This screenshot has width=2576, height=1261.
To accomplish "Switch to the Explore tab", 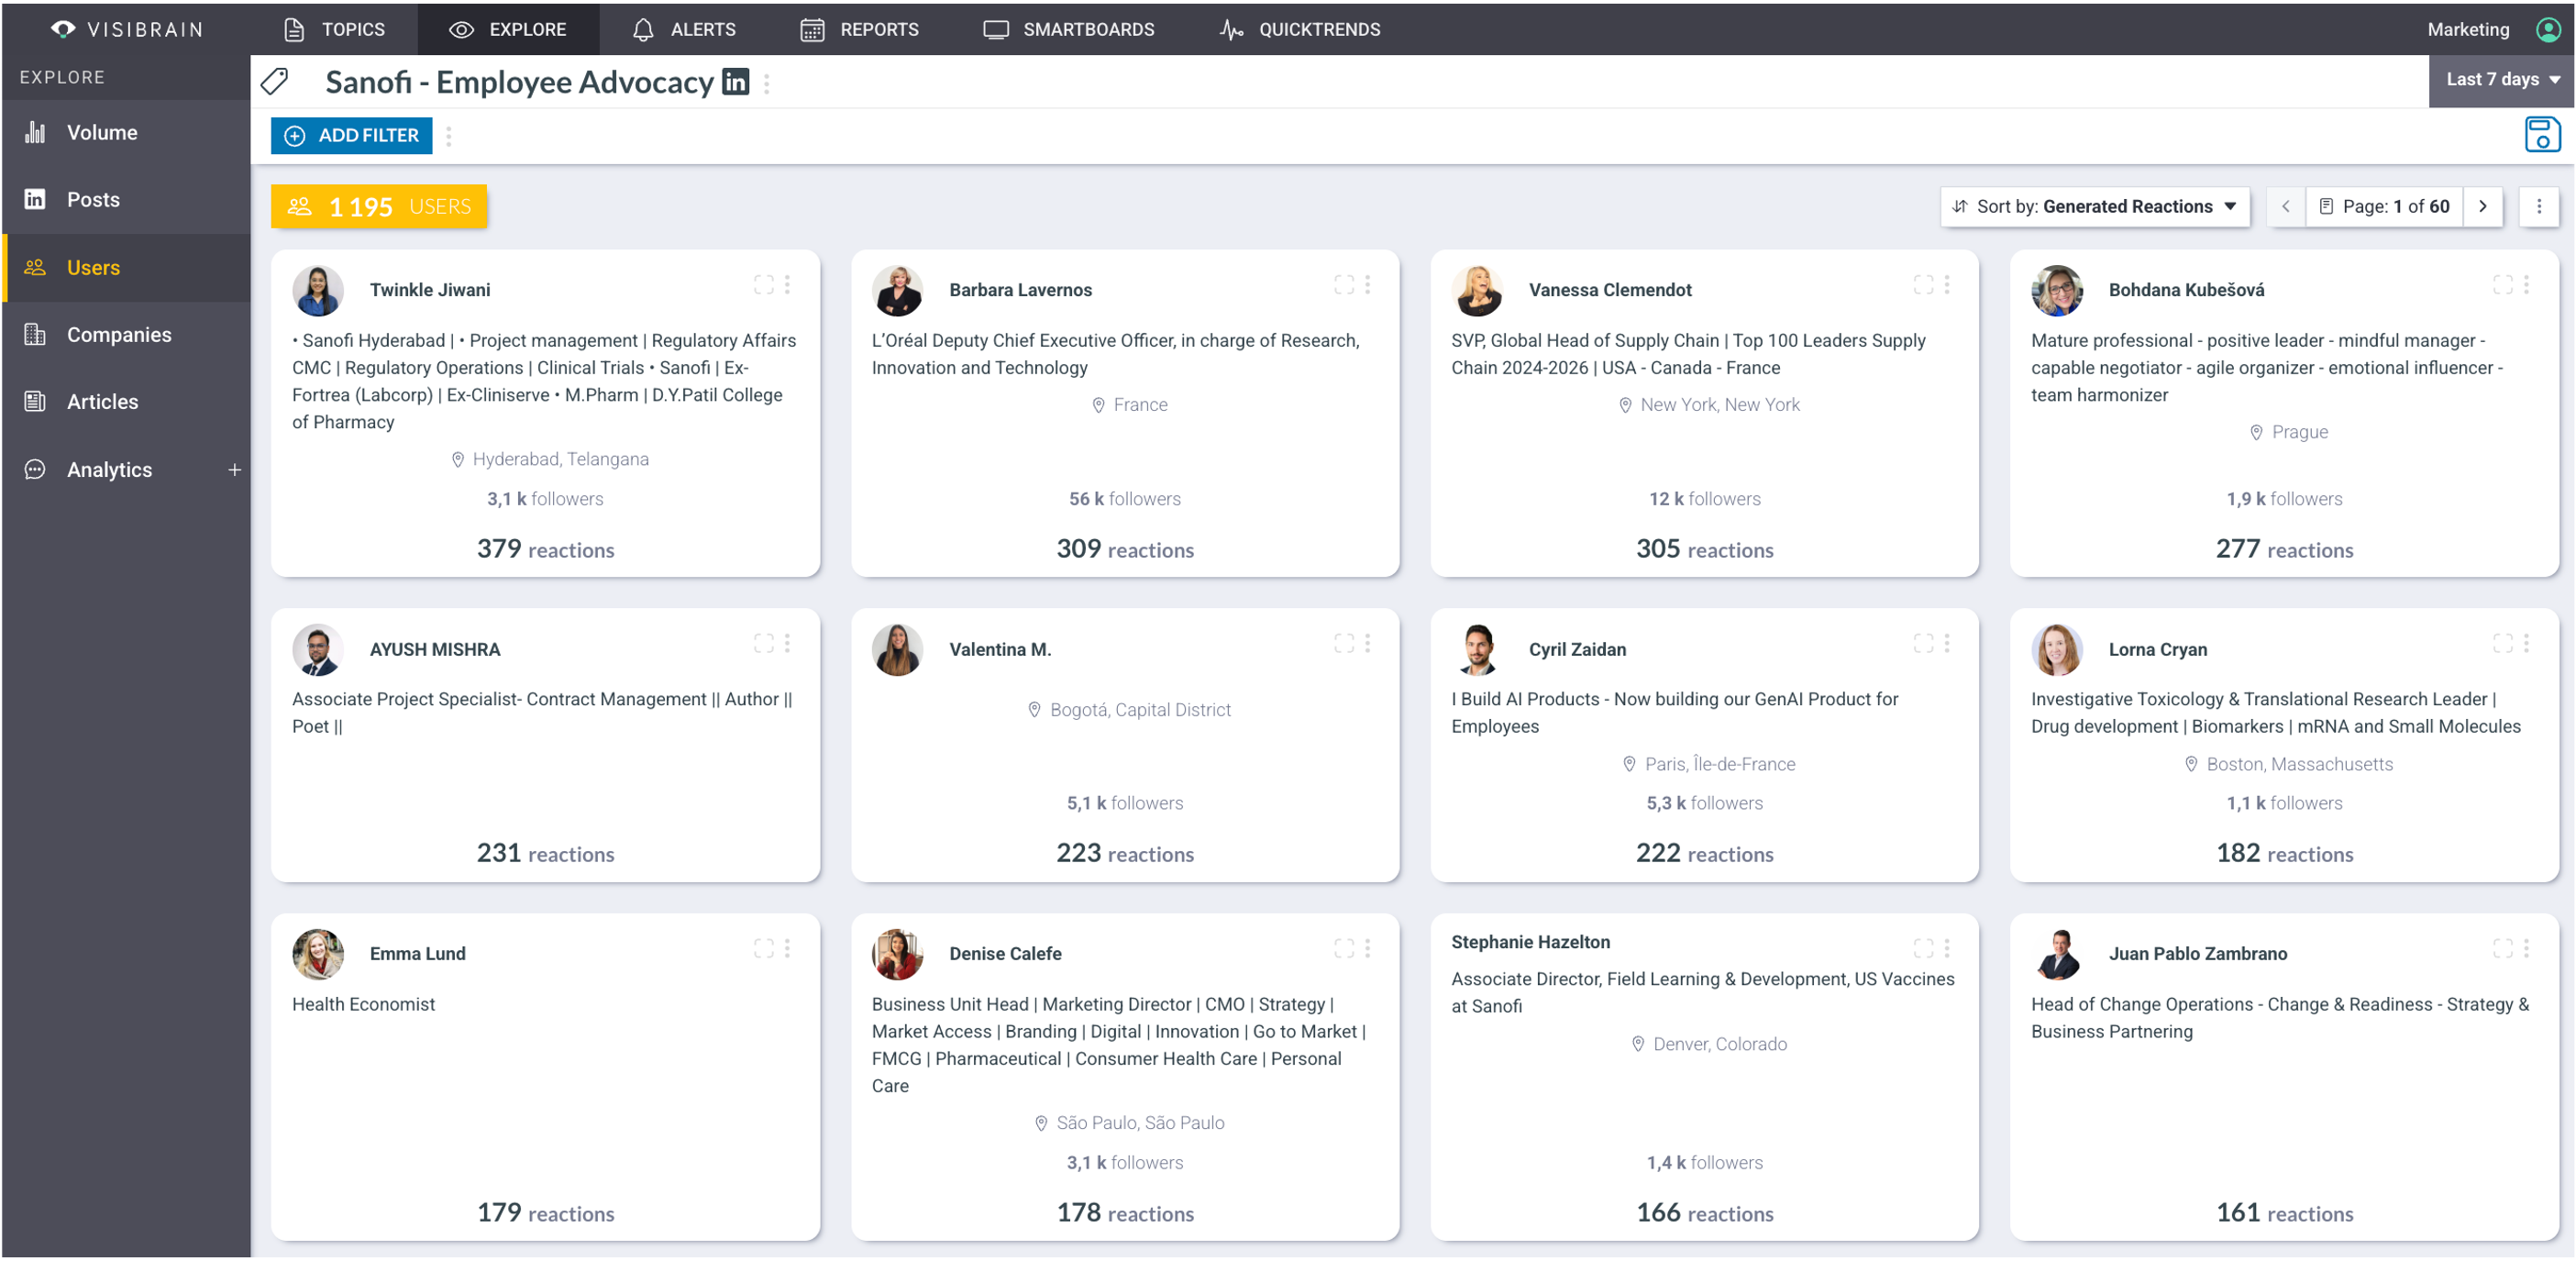I will click(x=508, y=29).
